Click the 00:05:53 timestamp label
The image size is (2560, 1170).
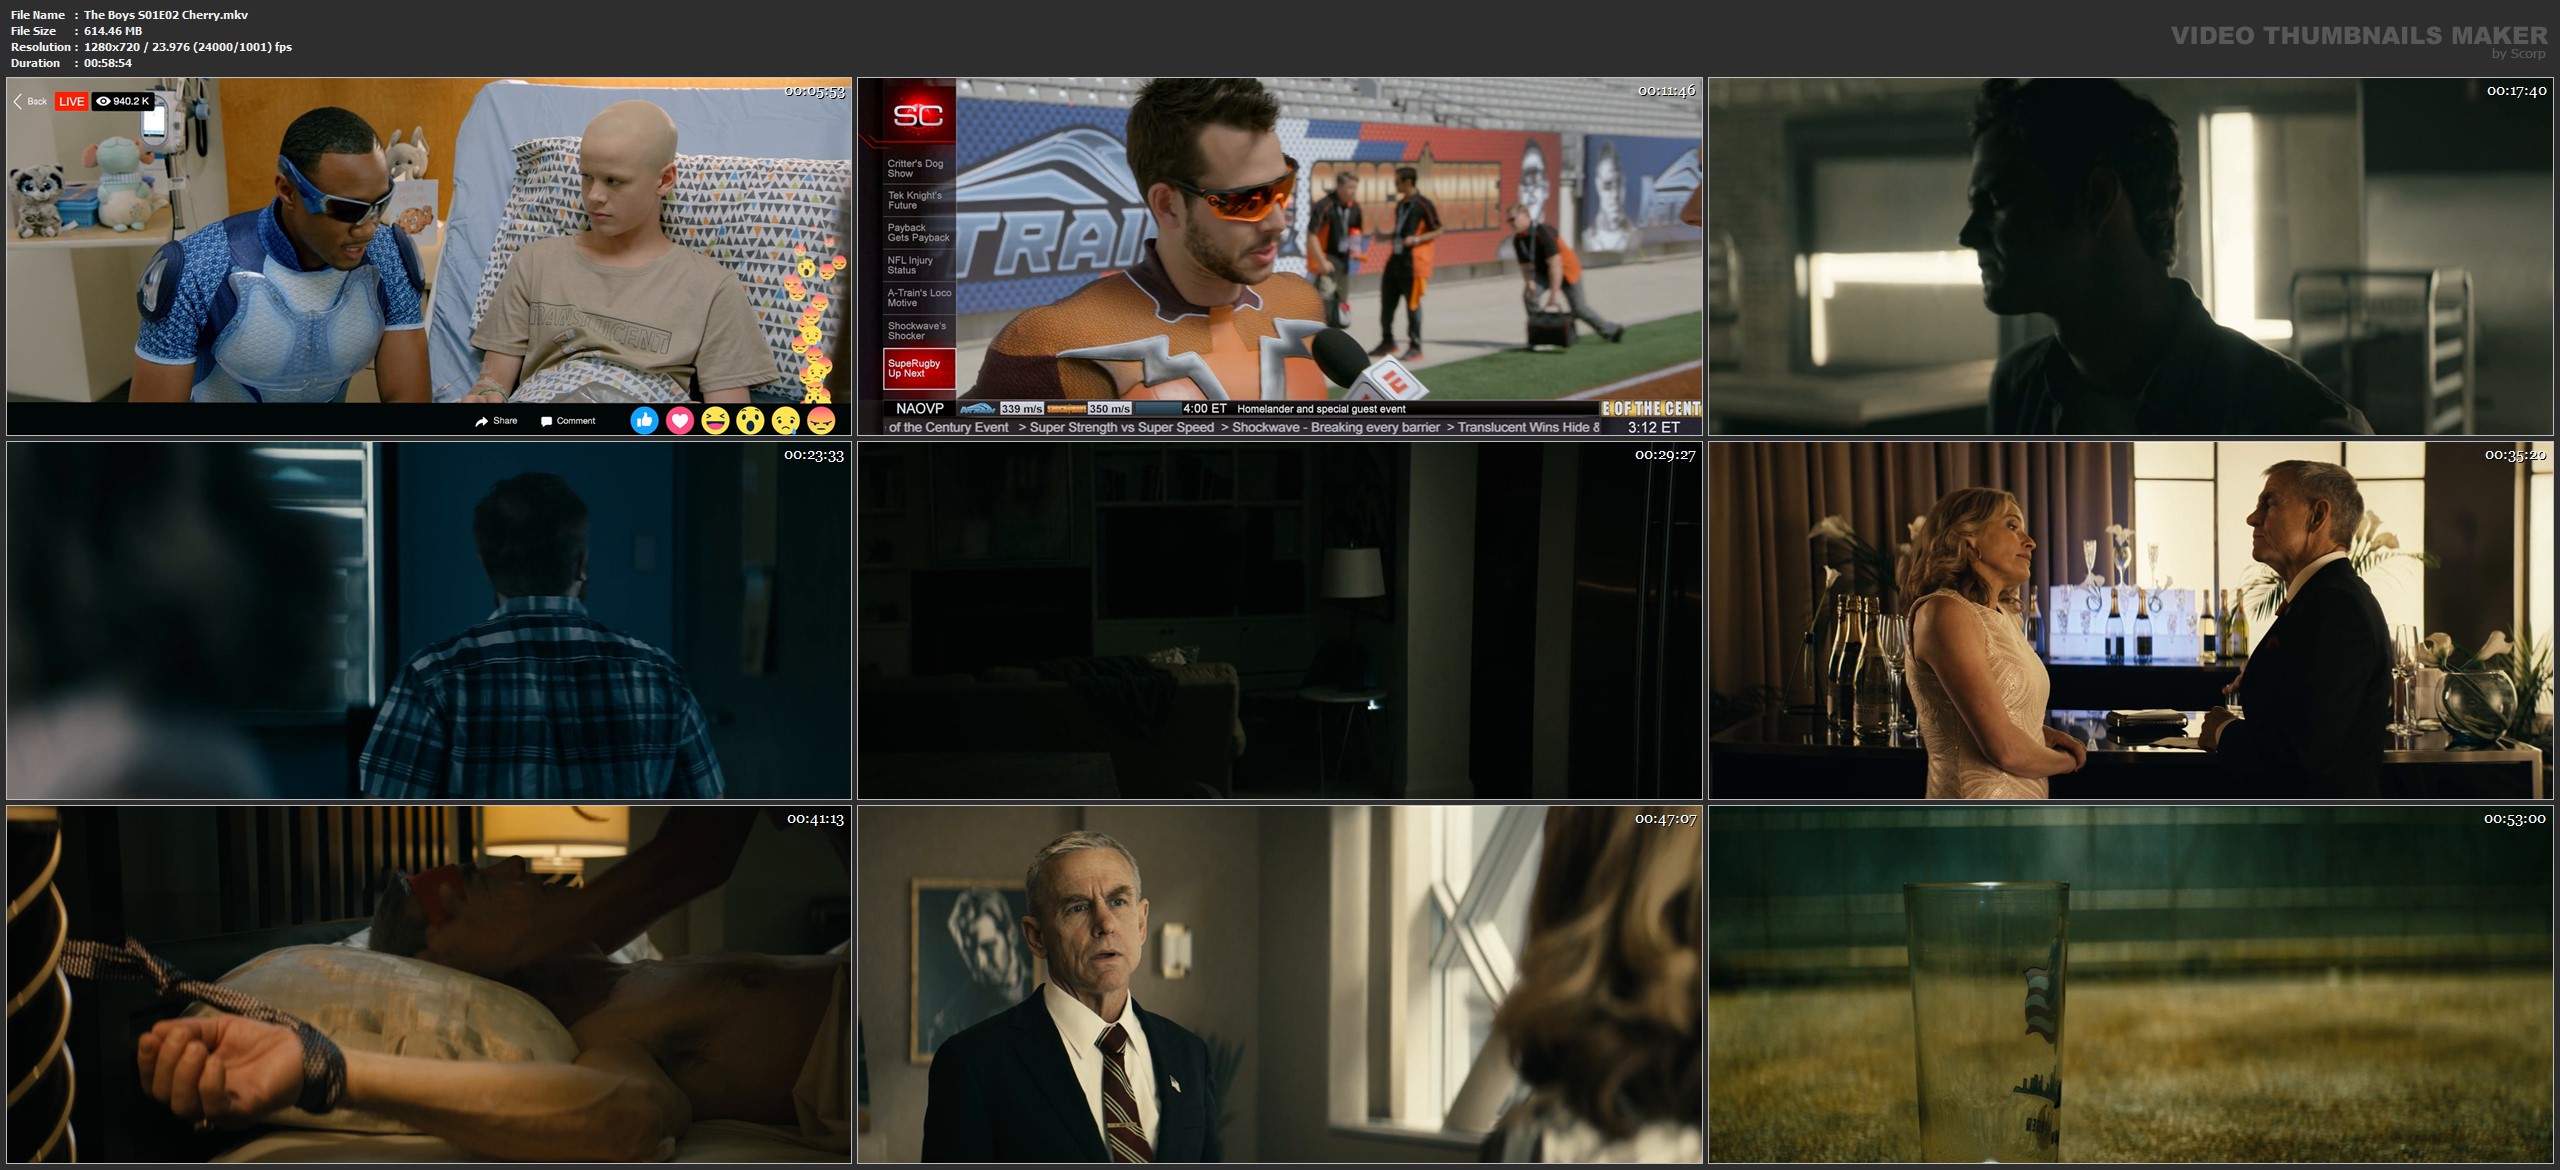(x=814, y=91)
